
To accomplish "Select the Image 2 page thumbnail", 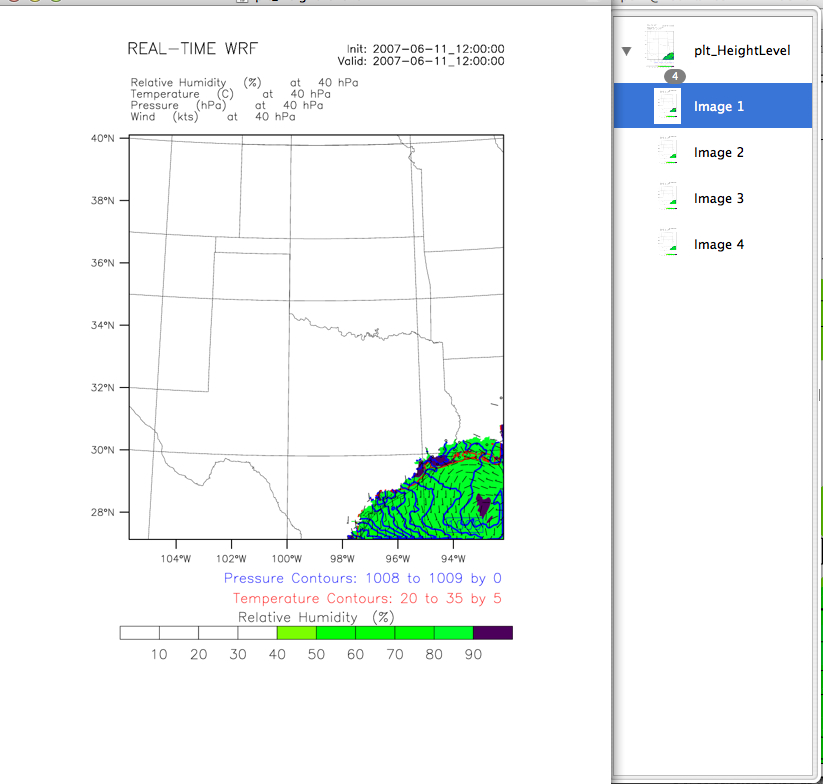I will 667,152.
